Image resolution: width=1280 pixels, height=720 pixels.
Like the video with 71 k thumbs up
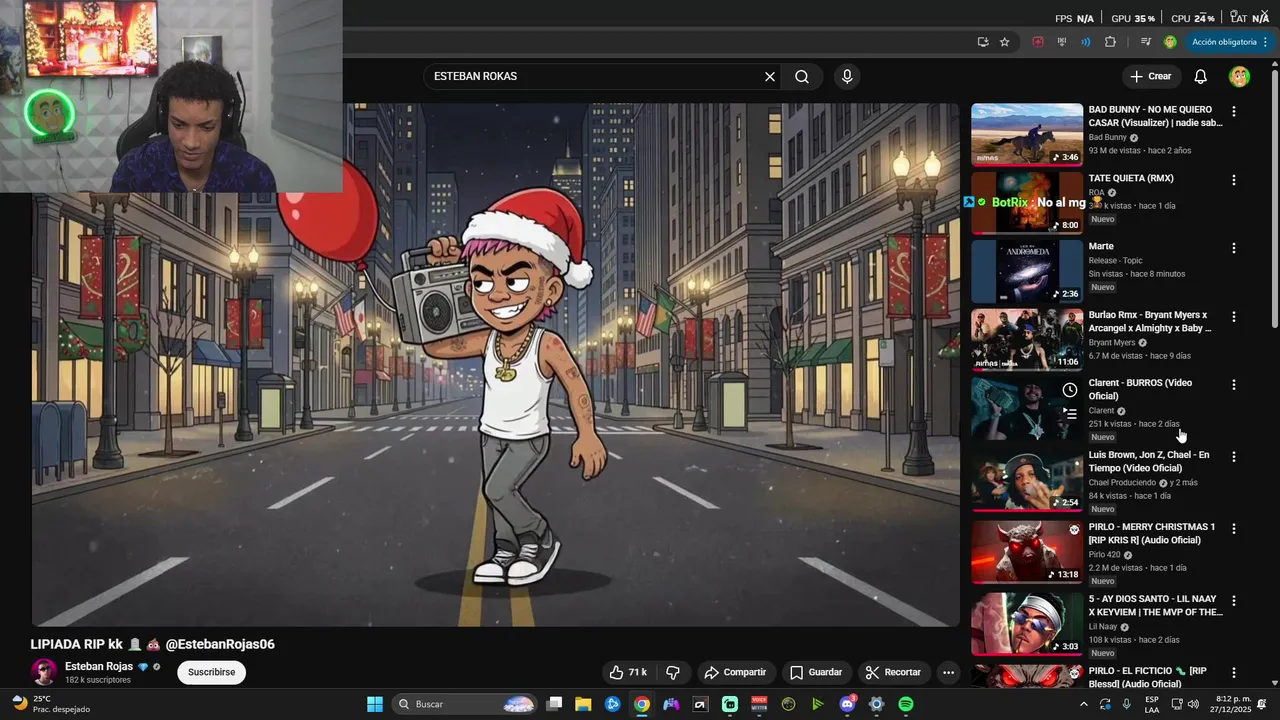coord(628,673)
